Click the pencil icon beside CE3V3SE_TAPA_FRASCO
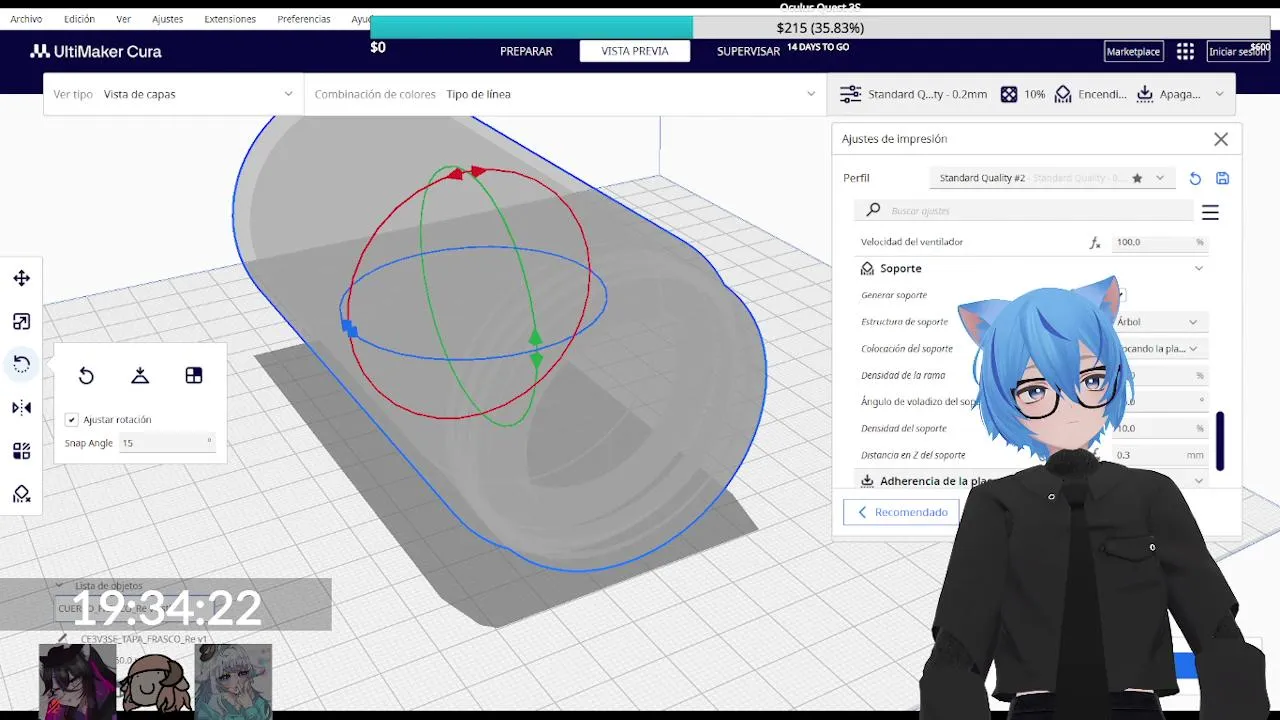The image size is (1280, 720). click(x=62, y=638)
